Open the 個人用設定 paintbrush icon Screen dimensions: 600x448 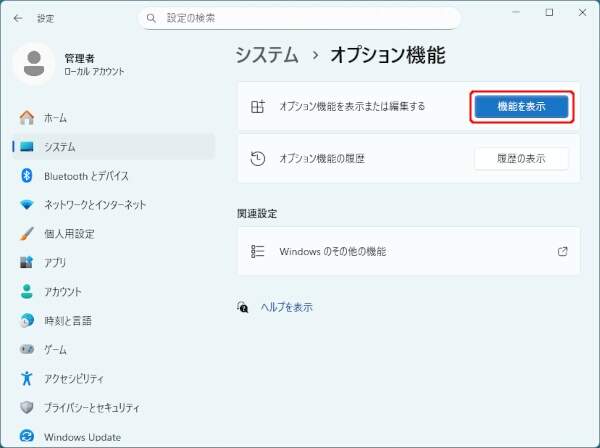click(27, 233)
